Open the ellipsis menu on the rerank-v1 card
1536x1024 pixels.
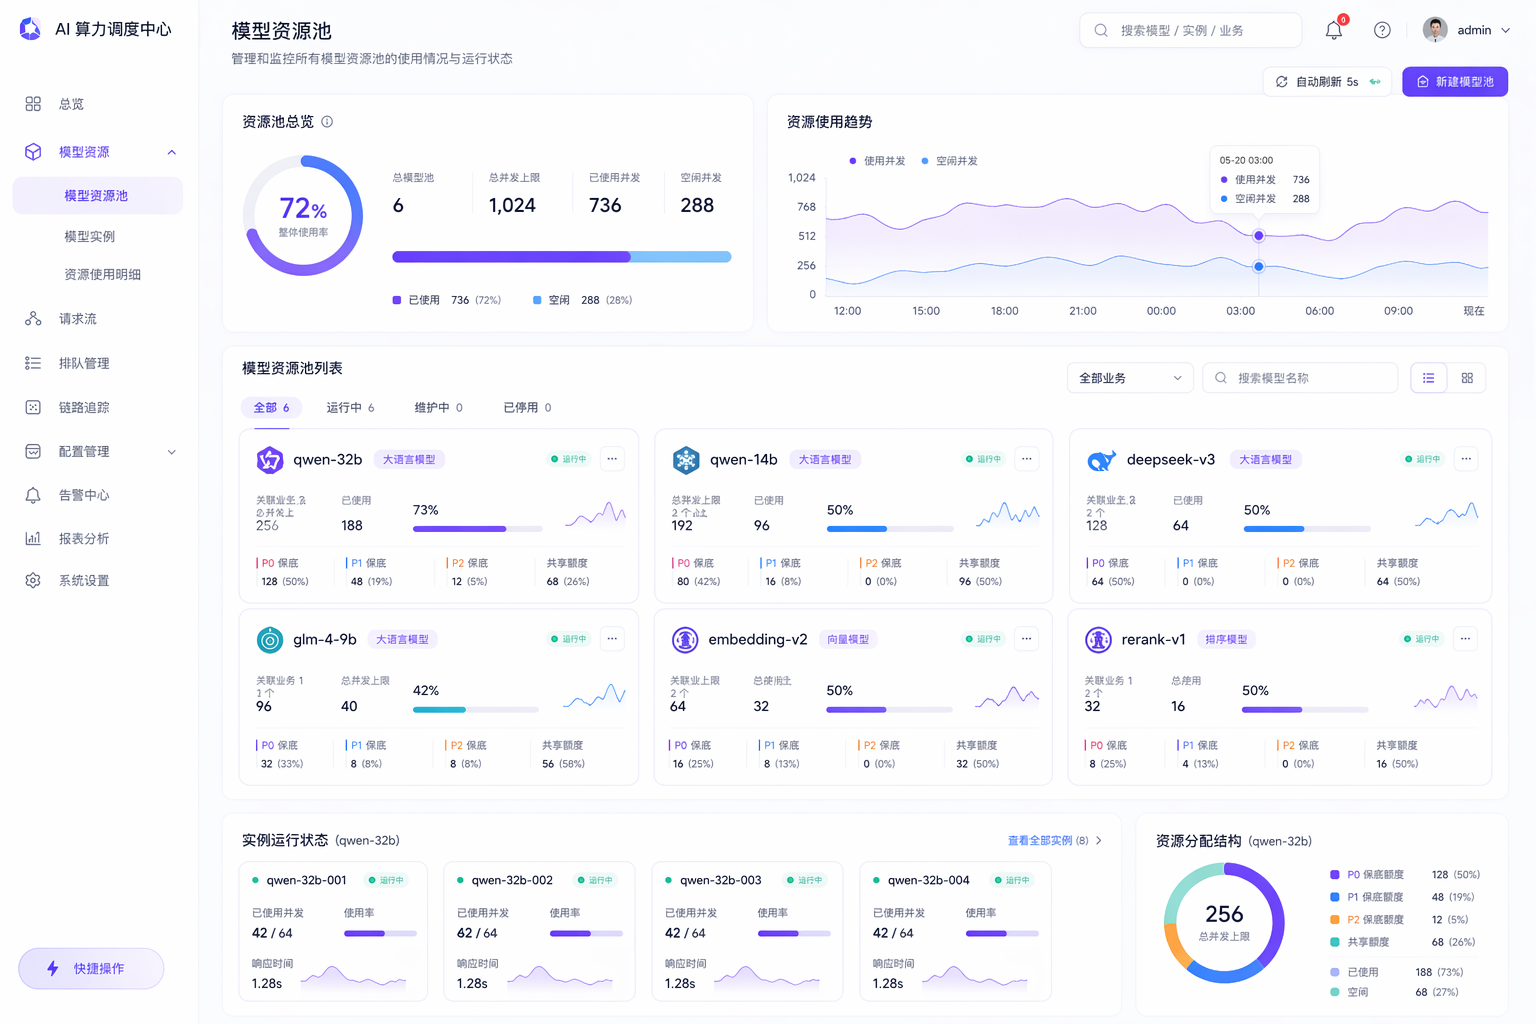click(x=1465, y=639)
